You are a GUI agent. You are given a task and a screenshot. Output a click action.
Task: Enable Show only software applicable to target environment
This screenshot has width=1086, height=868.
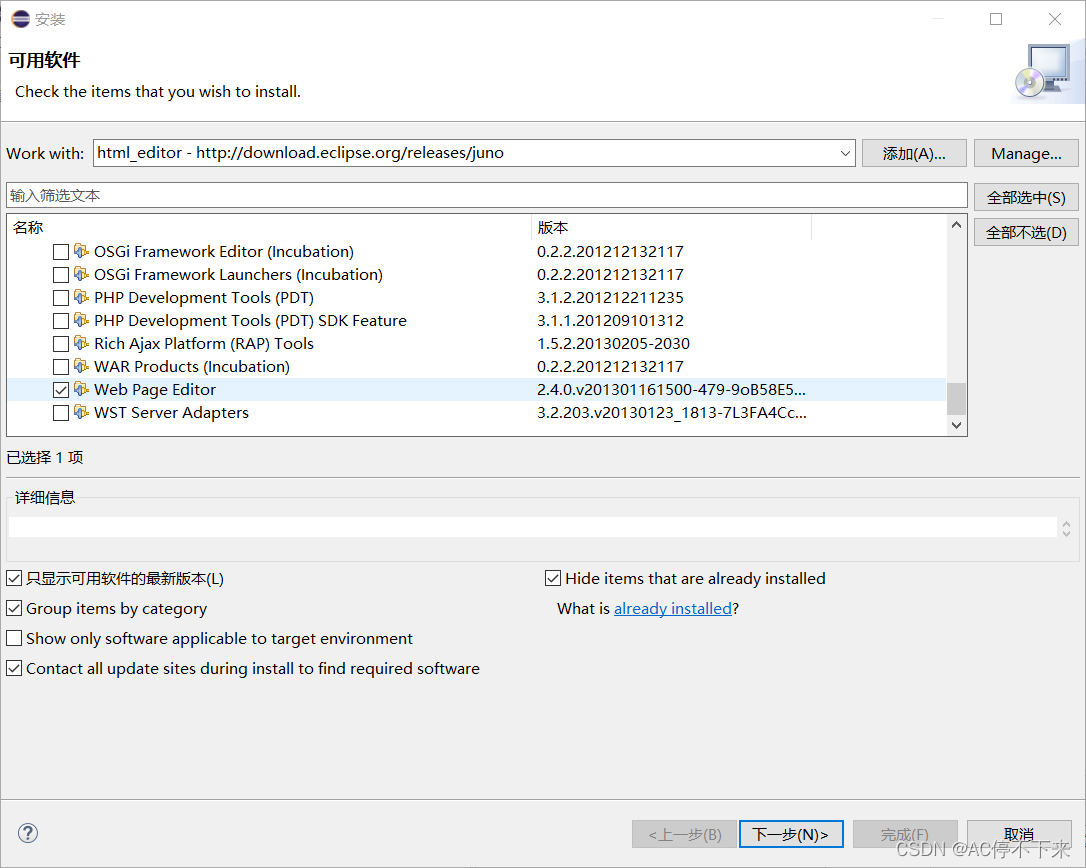coord(14,638)
